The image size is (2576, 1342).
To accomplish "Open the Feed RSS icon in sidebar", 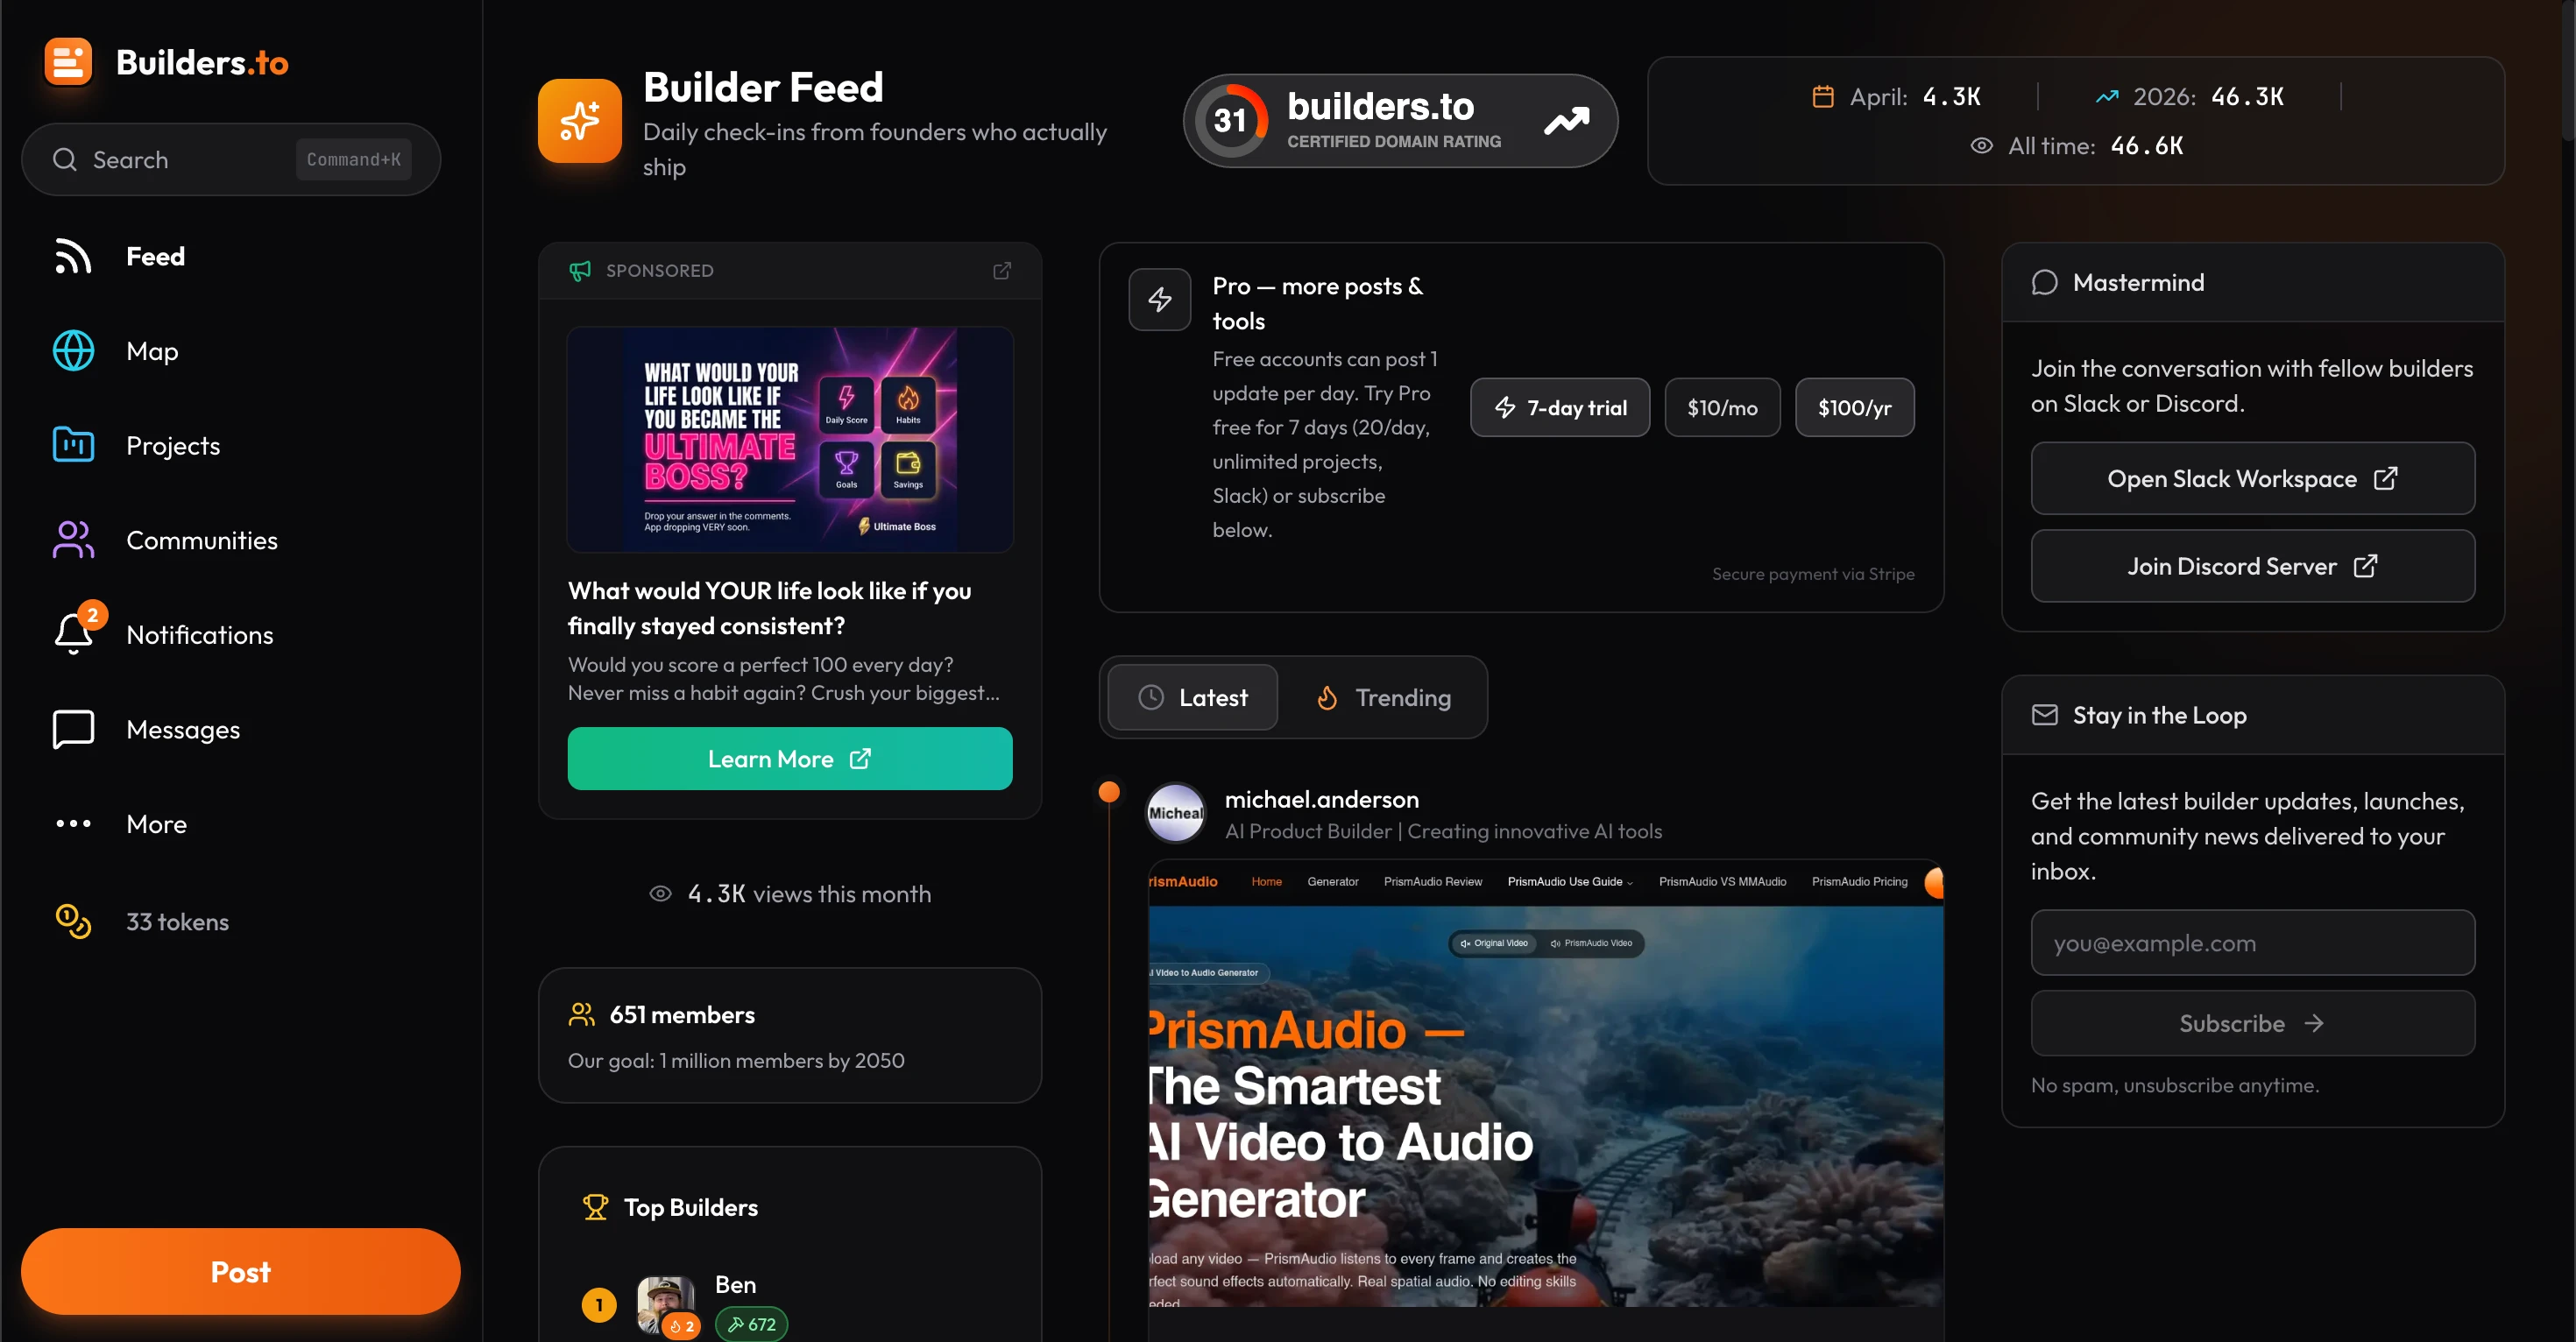I will 73,257.
